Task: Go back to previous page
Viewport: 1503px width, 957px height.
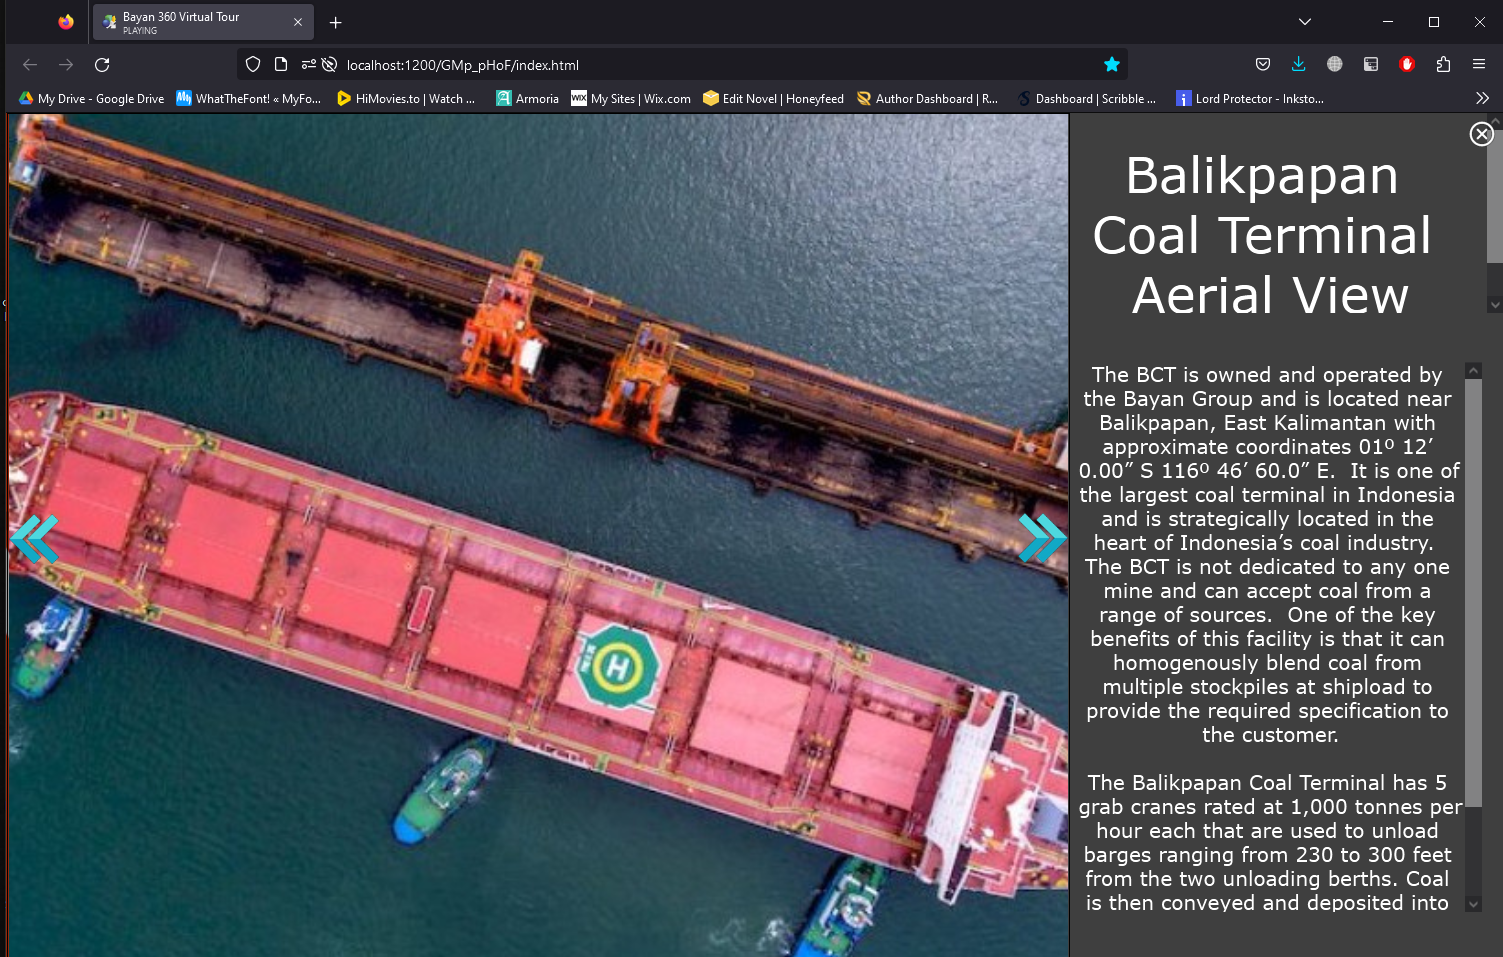Action: [30, 65]
